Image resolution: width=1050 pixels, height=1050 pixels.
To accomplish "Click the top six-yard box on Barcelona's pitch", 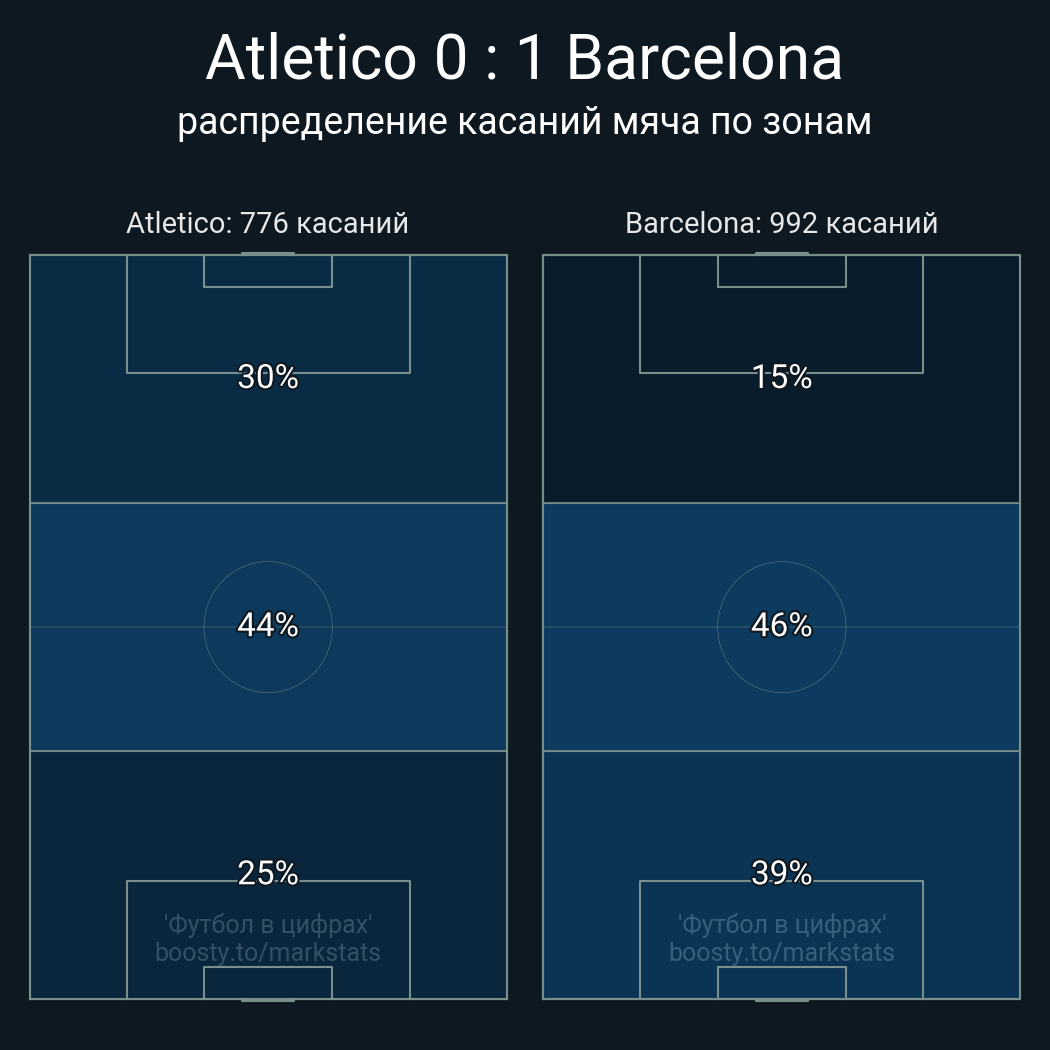I will coord(782,271).
